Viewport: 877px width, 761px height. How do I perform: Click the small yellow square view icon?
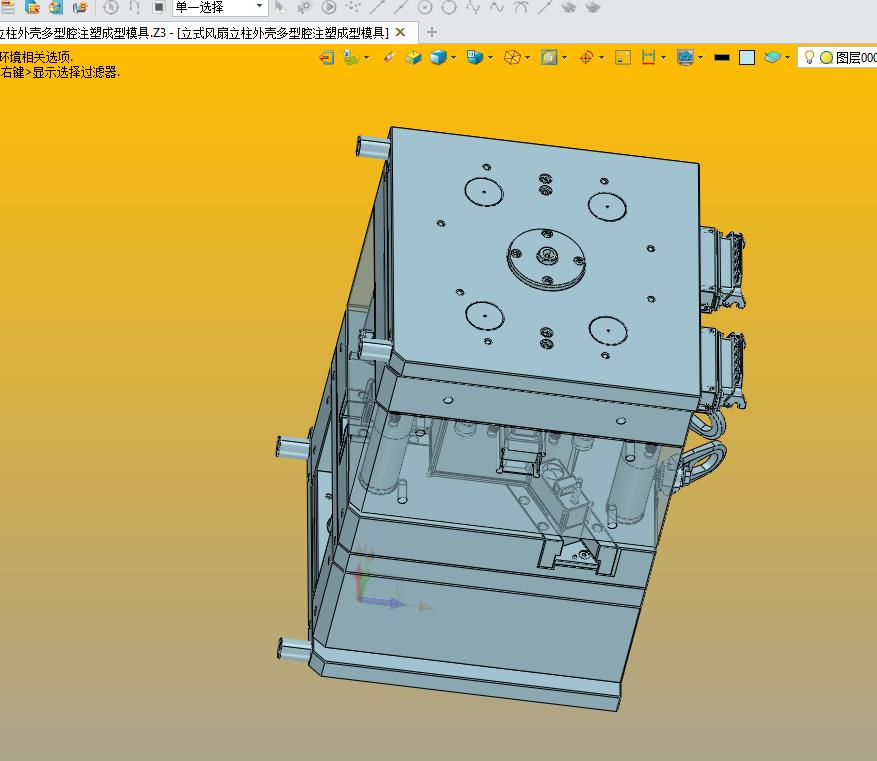pyautogui.click(x=622, y=58)
